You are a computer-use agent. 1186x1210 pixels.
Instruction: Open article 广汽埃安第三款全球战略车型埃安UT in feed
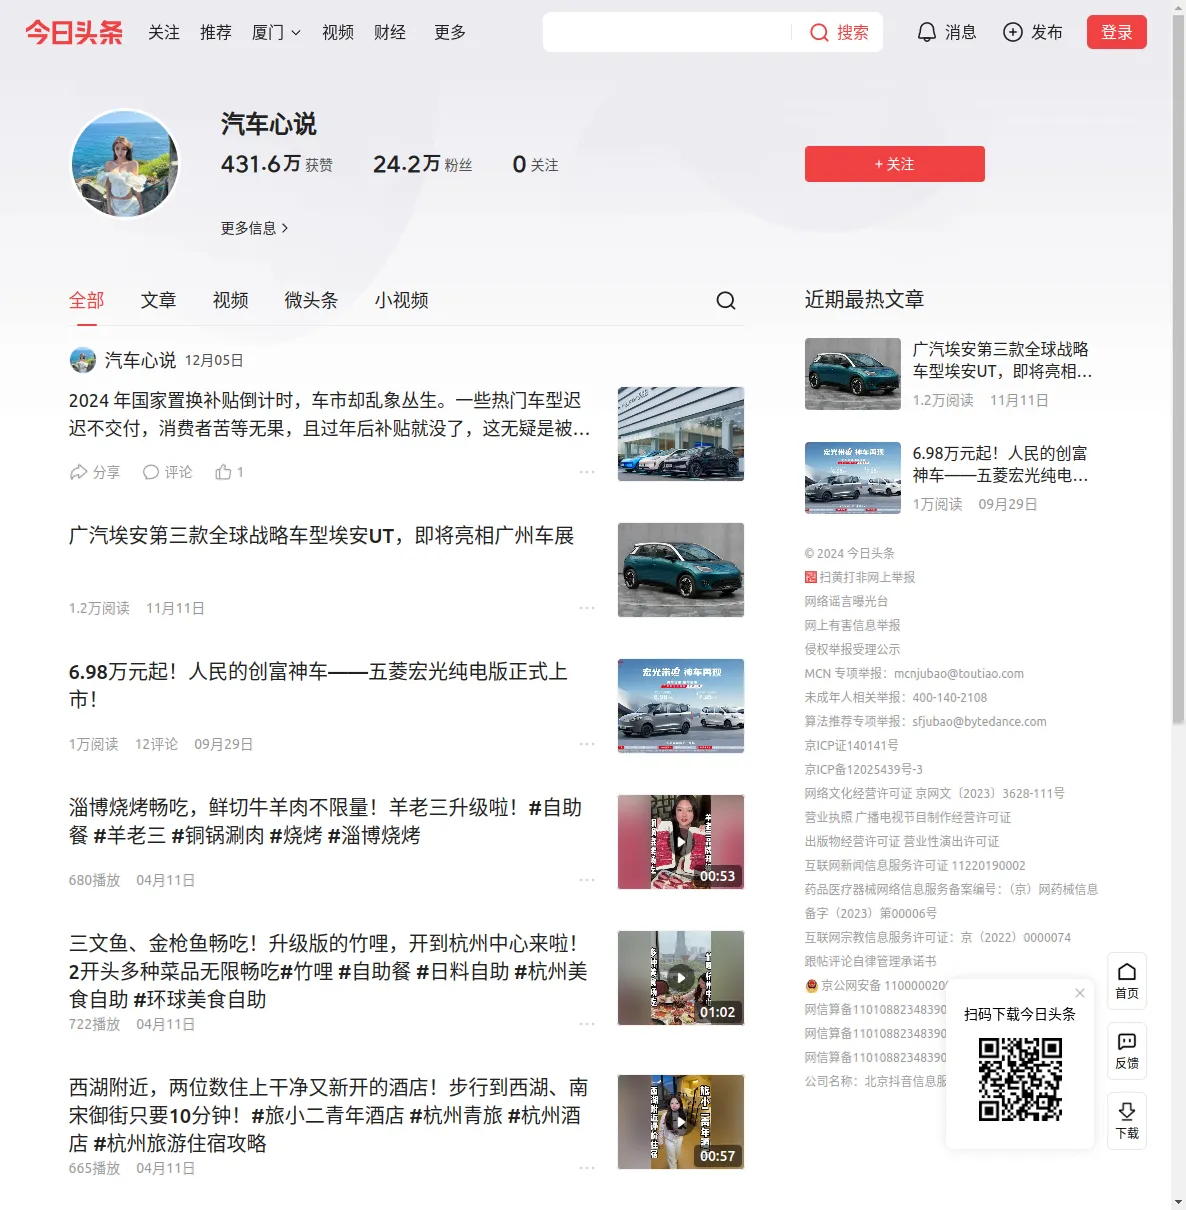click(x=321, y=536)
